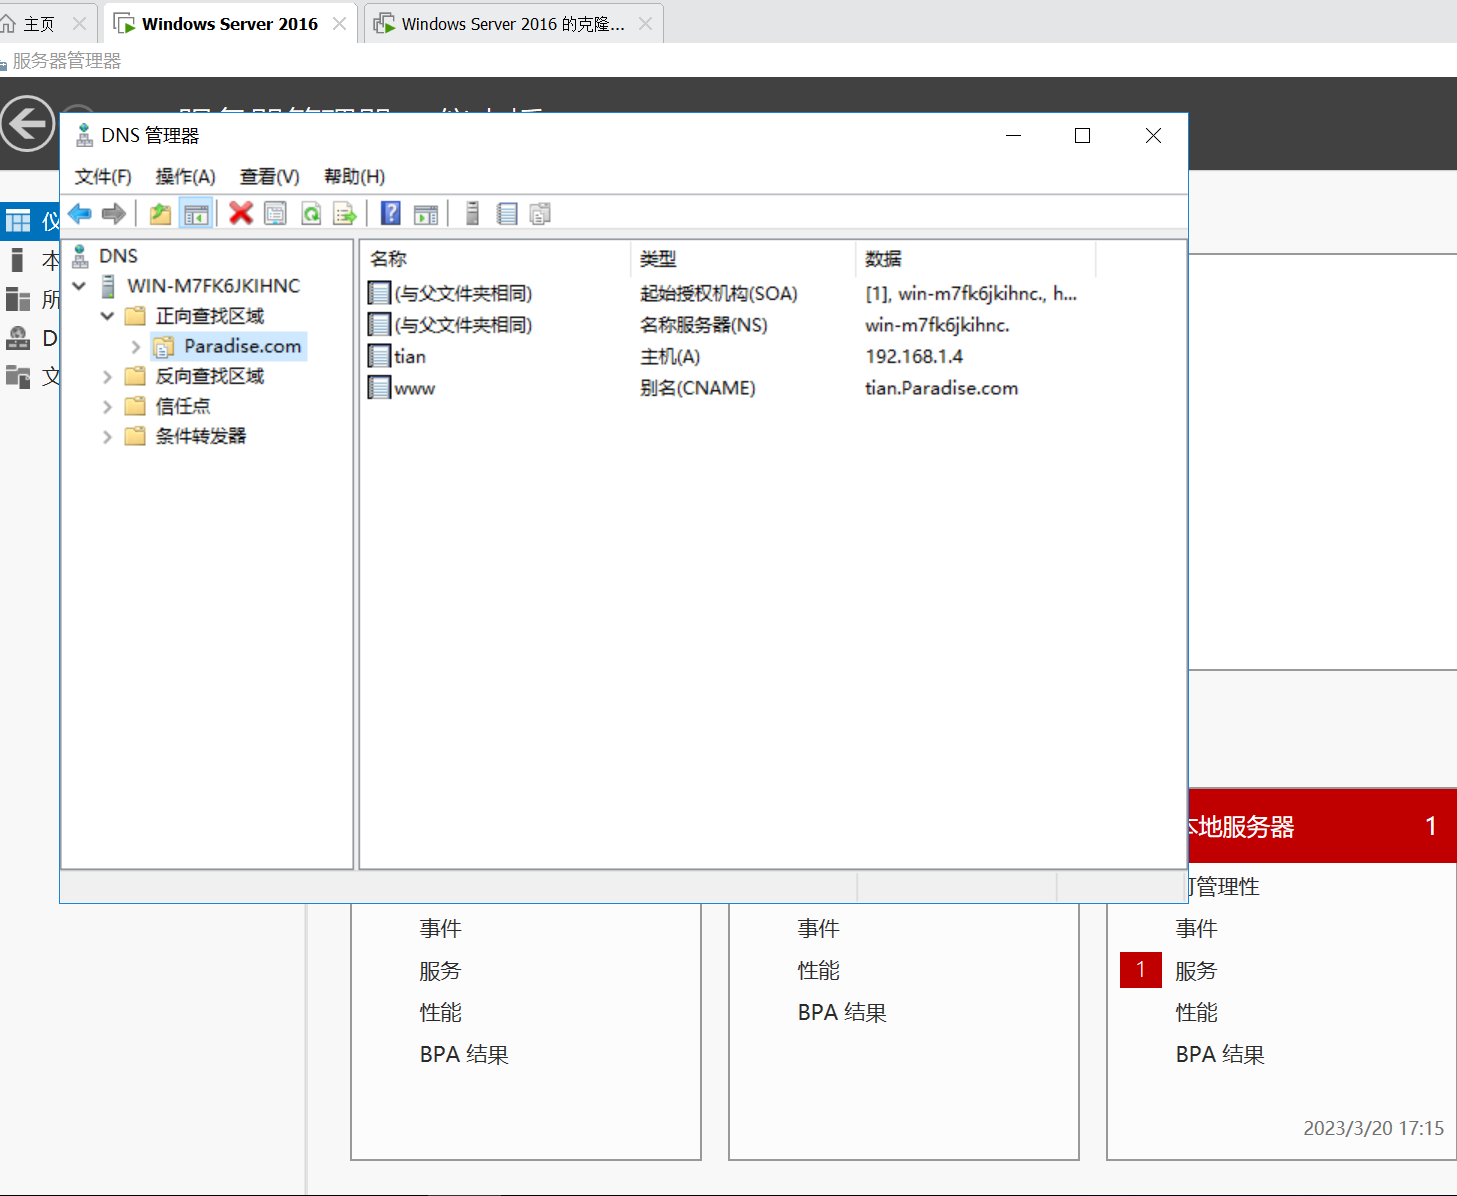This screenshot has width=1457, height=1196.
Task: Expand the 条件转发器 folder
Action: point(107,437)
